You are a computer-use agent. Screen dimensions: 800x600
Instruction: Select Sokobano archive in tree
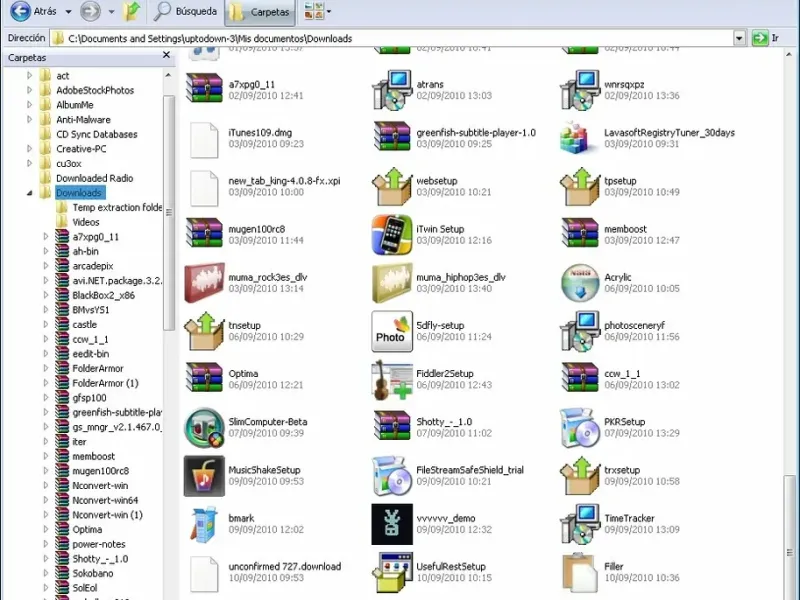pyautogui.click(x=92, y=573)
